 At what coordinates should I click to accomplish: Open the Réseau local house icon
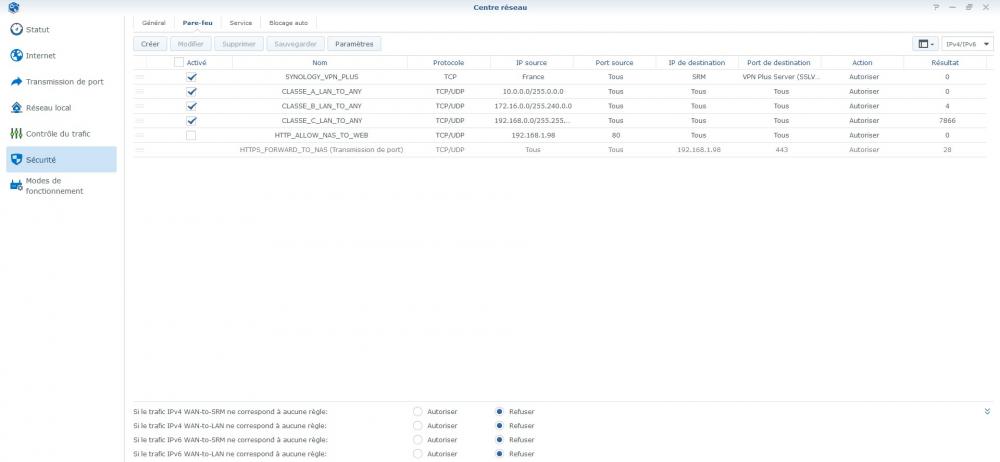(x=17, y=108)
